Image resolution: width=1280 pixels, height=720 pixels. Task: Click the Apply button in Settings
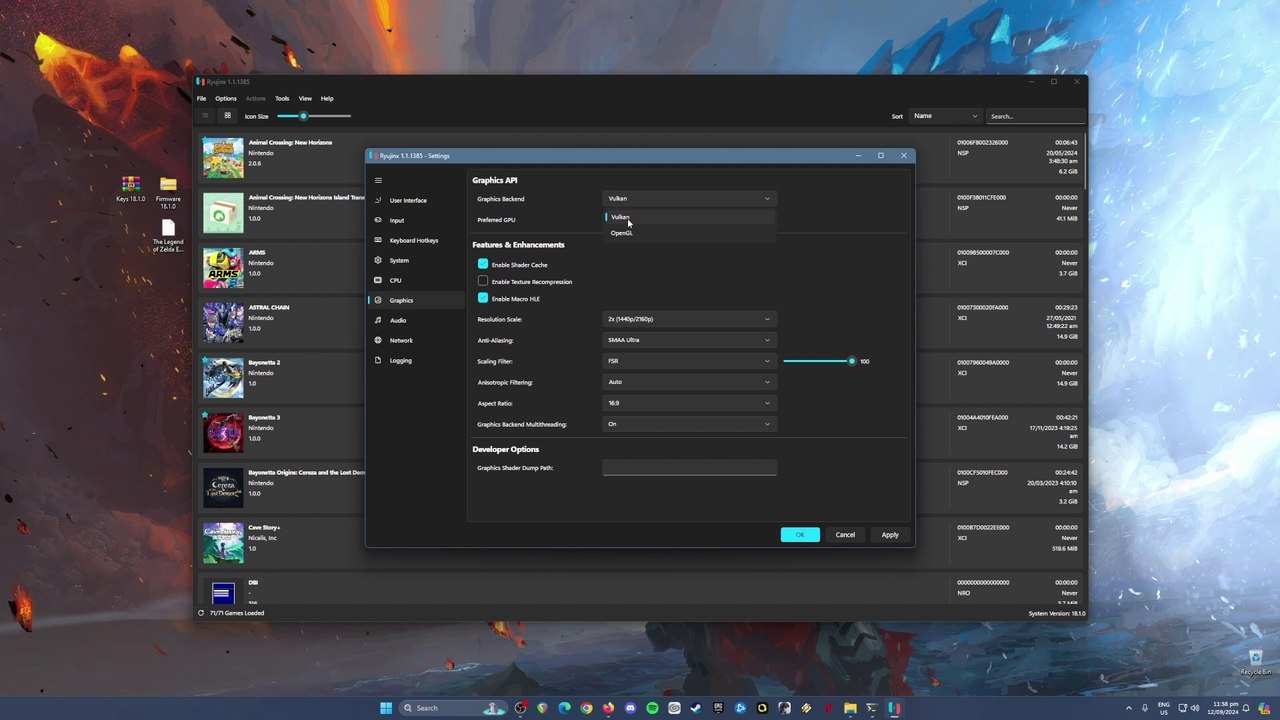pyautogui.click(x=890, y=535)
